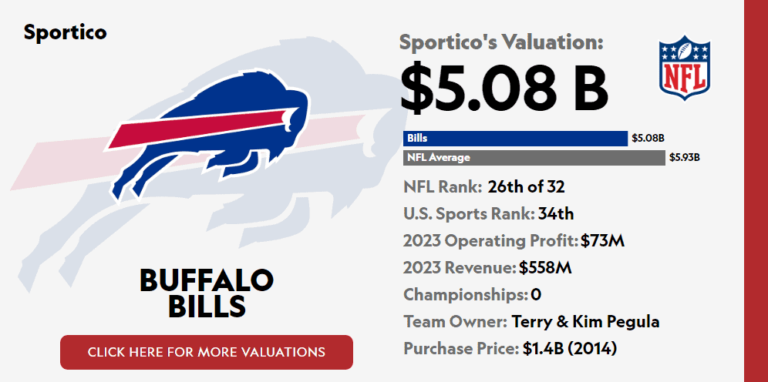Click the 2023 Operating Profit $73M line
Screen dimensions: 768x382
pyautogui.click(x=514, y=241)
